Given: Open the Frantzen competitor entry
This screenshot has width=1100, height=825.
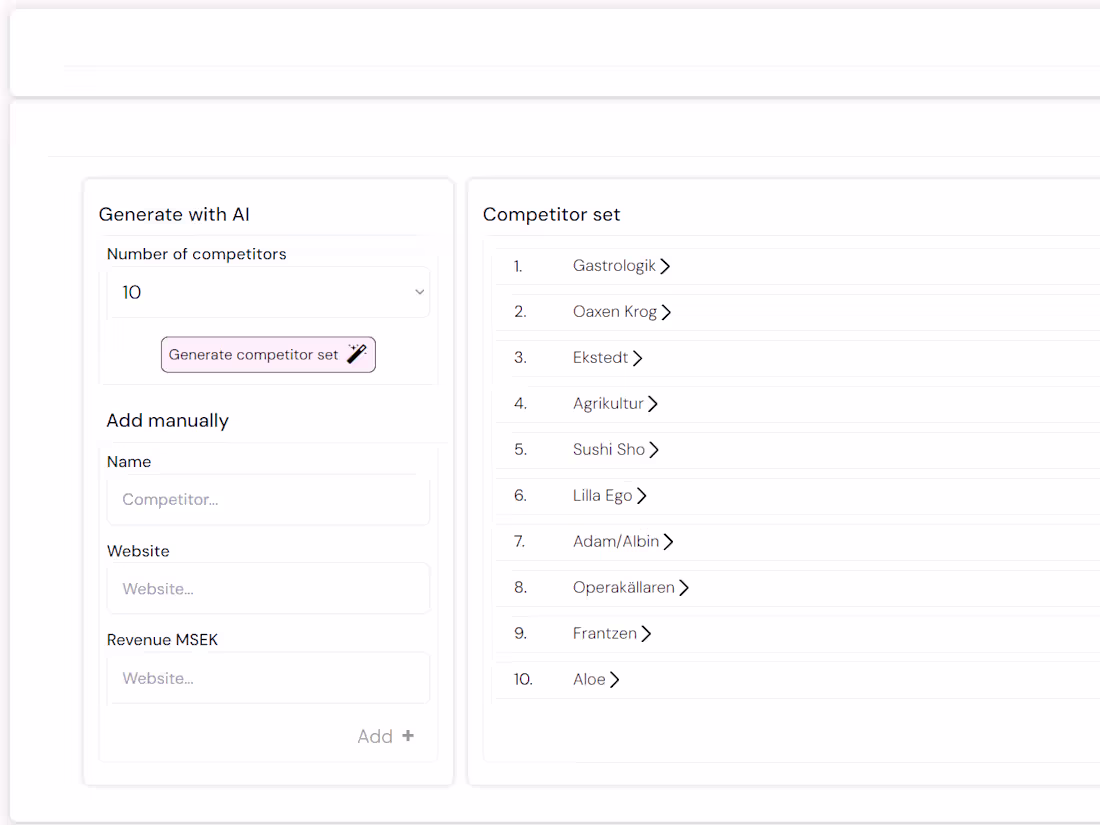Looking at the screenshot, I should click(x=604, y=634).
